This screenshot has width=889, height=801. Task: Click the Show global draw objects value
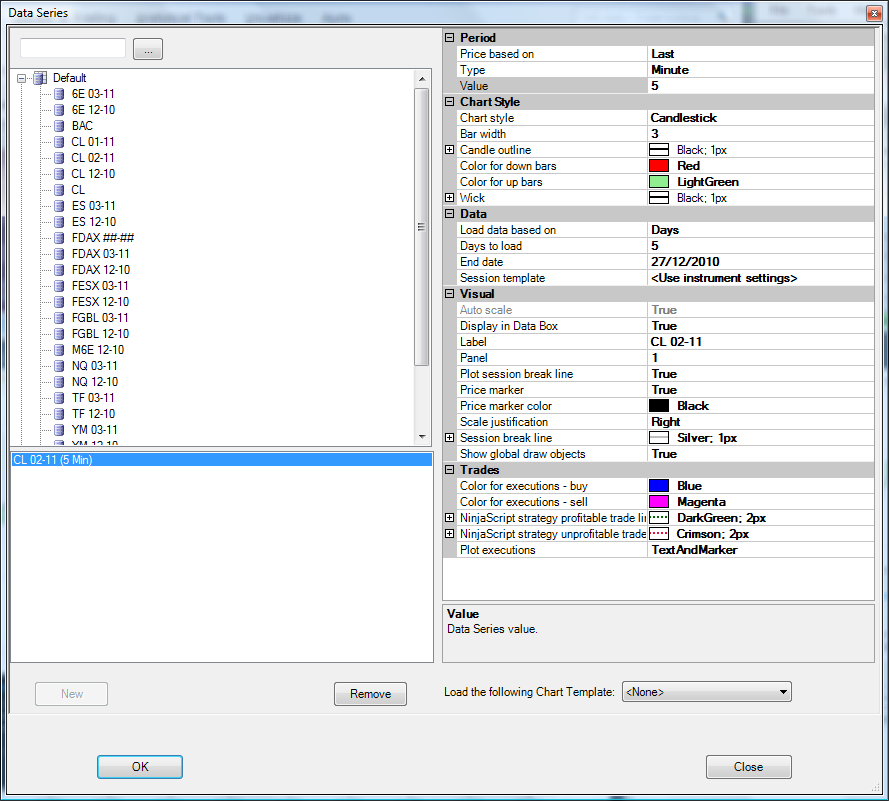click(x=761, y=454)
